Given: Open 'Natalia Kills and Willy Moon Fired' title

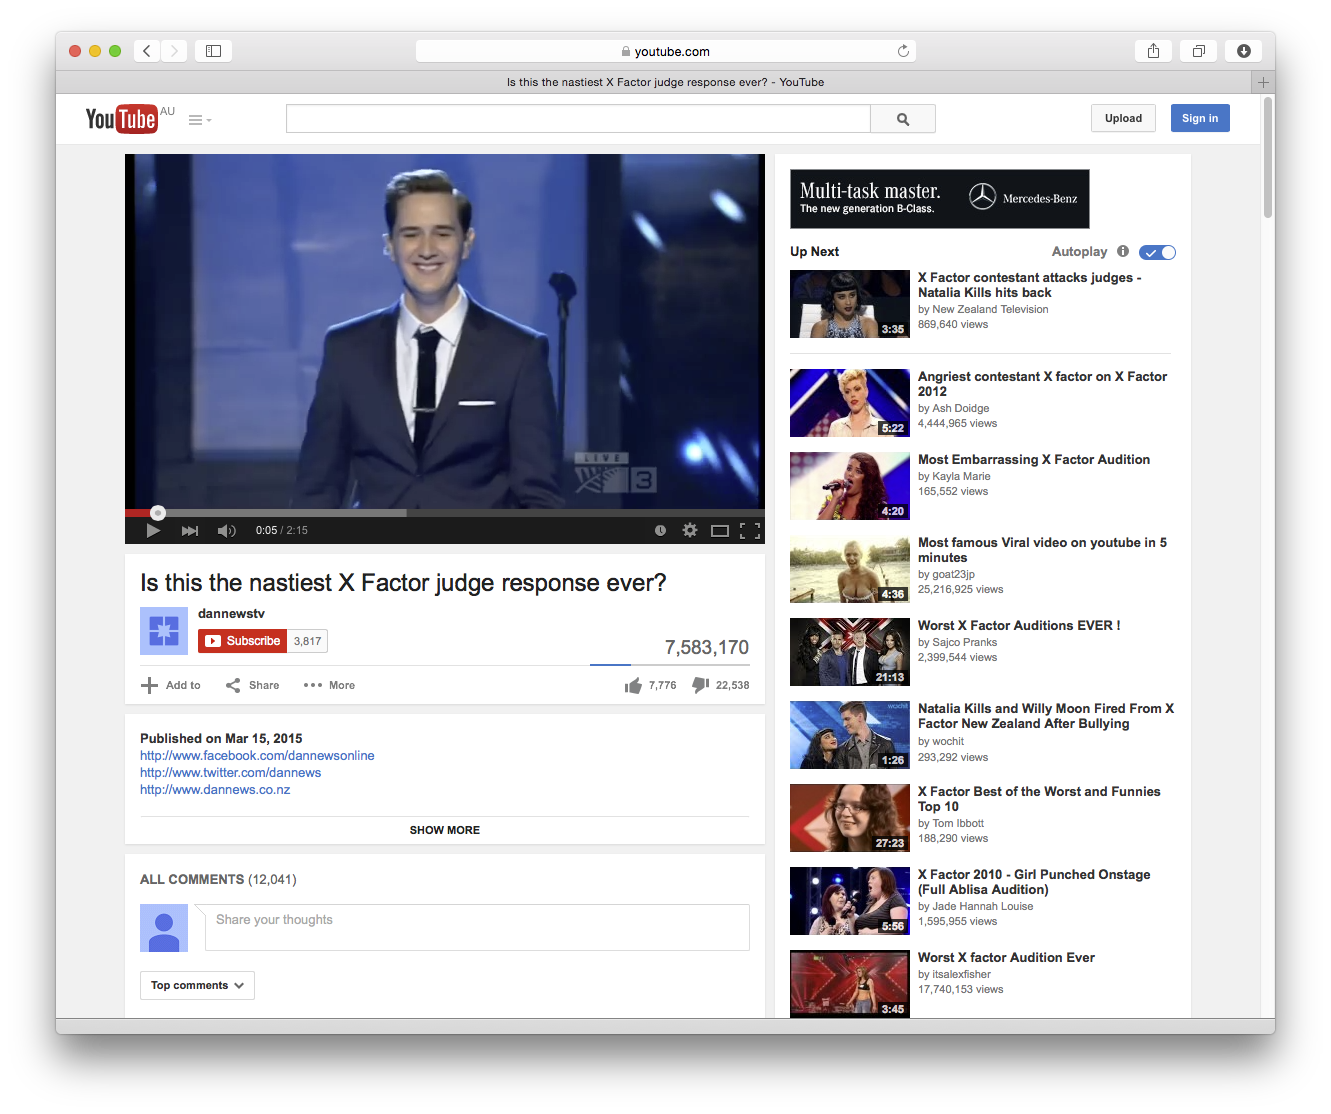Looking at the screenshot, I should click(x=1046, y=716).
